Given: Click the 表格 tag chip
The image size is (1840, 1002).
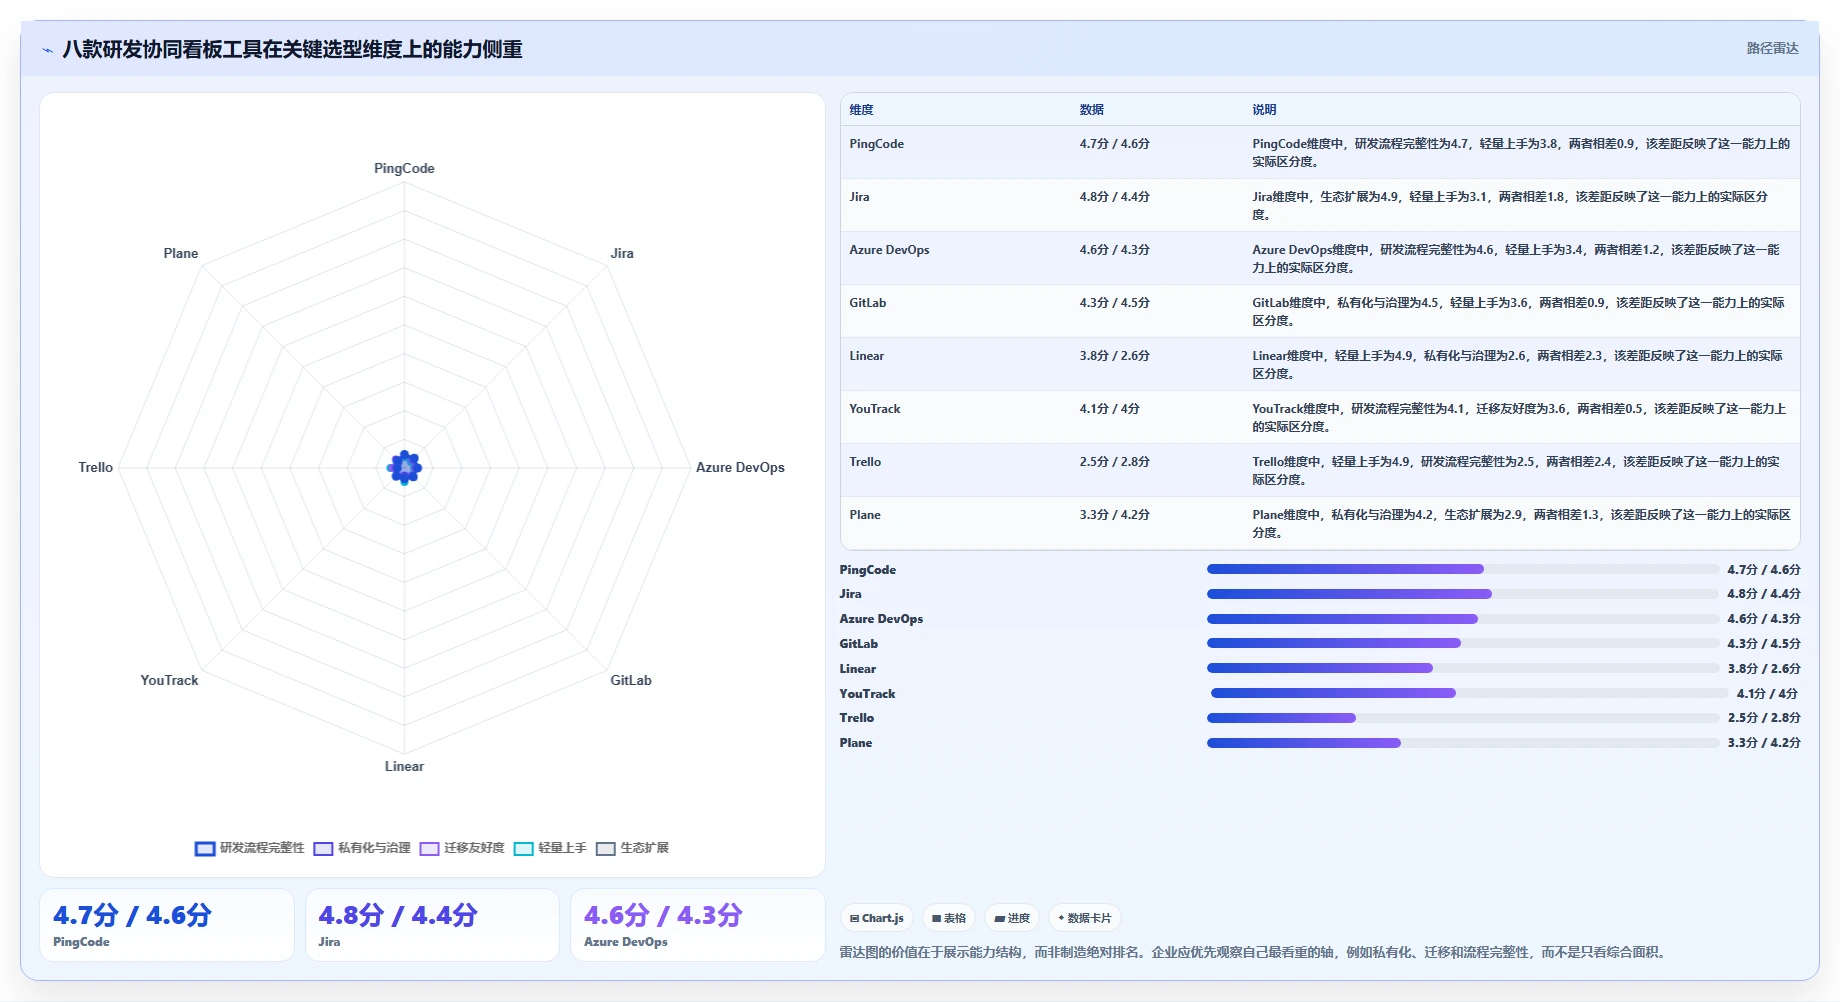Looking at the screenshot, I should (x=949, y=918).
